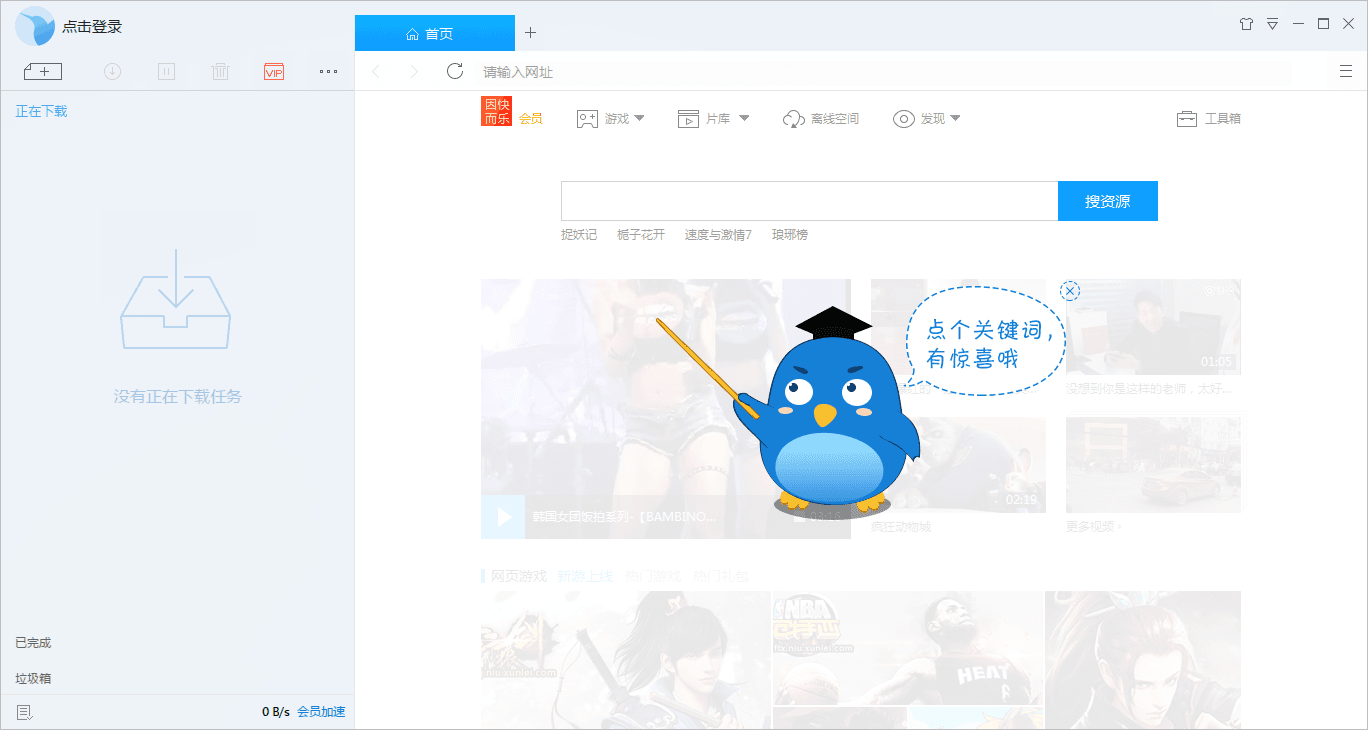Close the mascot tip bubble
This screenshot has width=1368, height=730.
[1070, 291]
